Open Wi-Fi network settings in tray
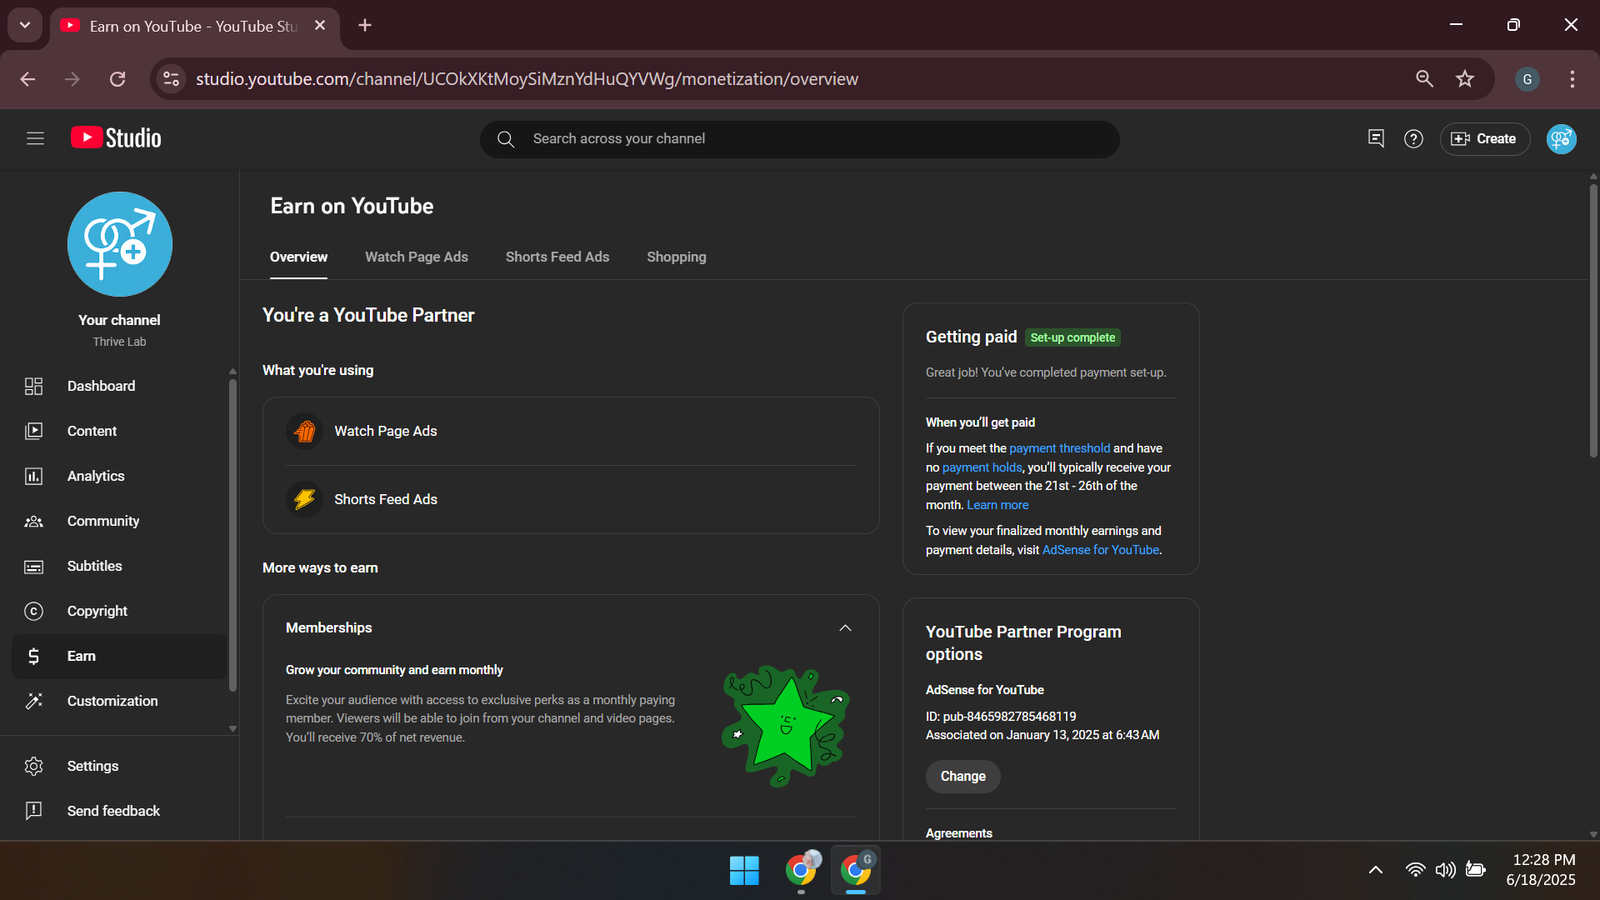 (x=1415, y=870)
